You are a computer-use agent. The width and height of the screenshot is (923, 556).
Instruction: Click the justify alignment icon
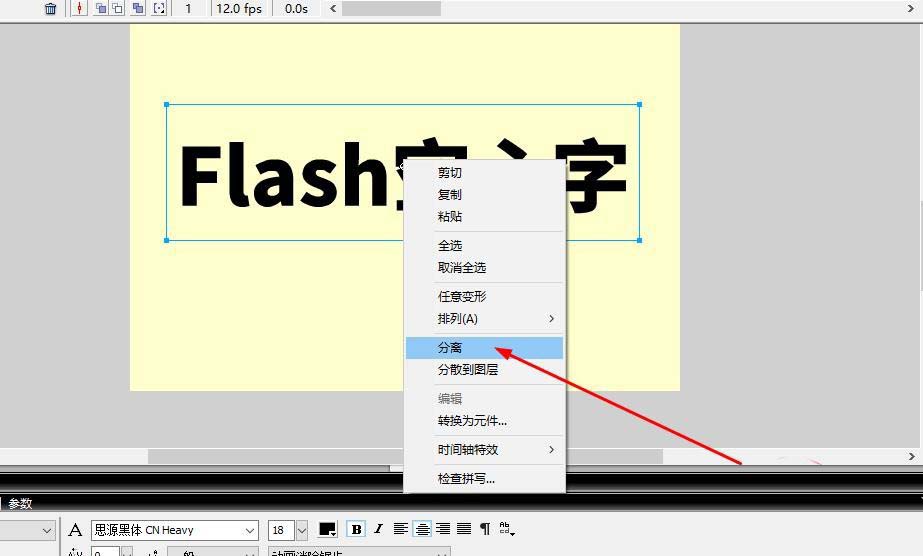point(464,529)
